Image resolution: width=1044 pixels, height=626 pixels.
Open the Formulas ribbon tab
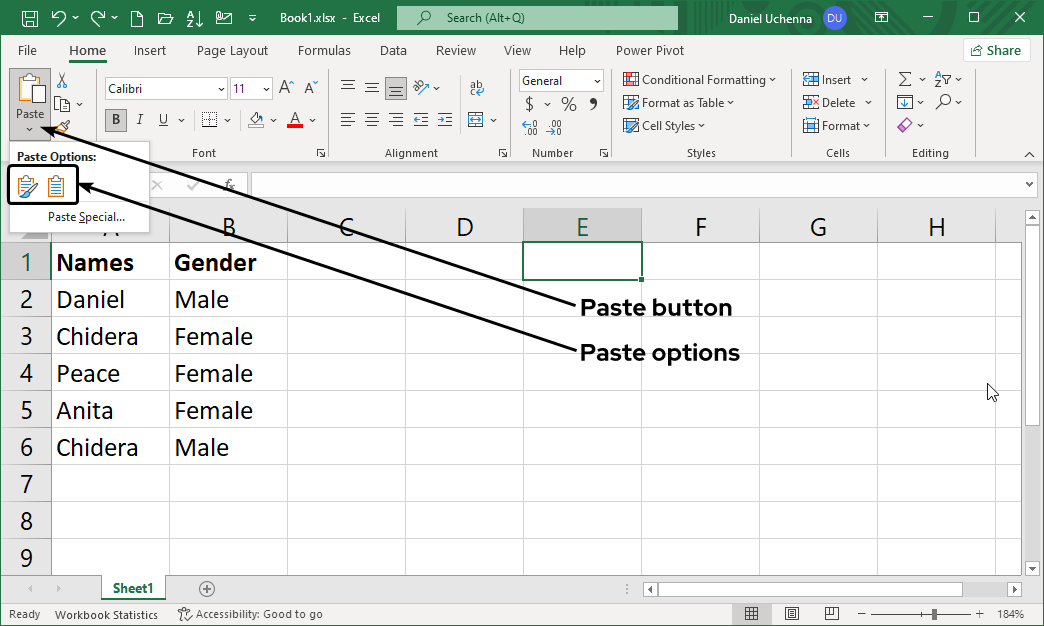click(324, 50)
